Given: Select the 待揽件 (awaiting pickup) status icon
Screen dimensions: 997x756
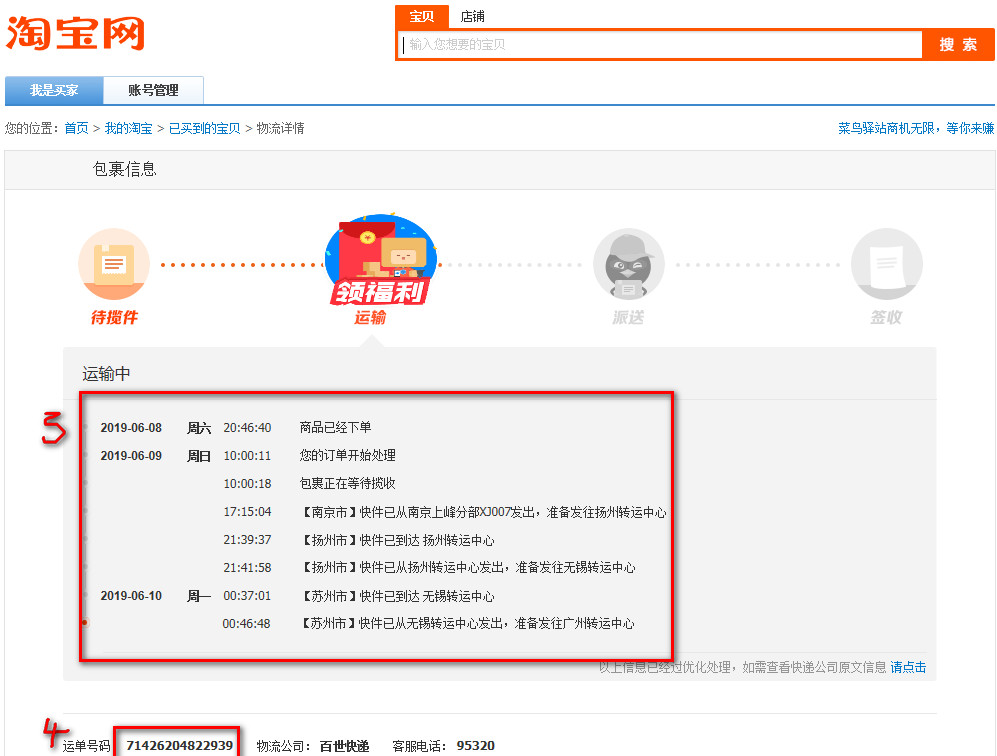Looking at the screenshot, I should coord(113,262).
